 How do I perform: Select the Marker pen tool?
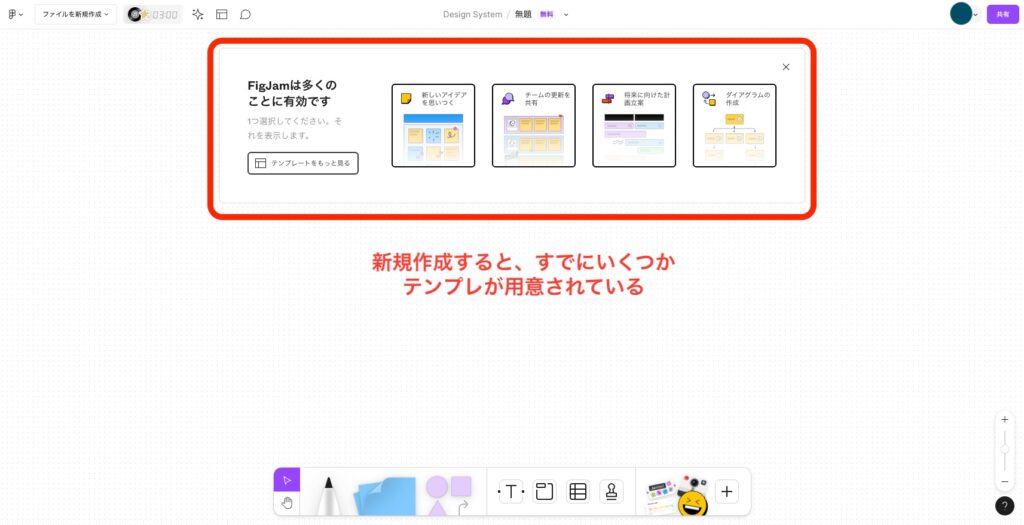tap(328, 495)
